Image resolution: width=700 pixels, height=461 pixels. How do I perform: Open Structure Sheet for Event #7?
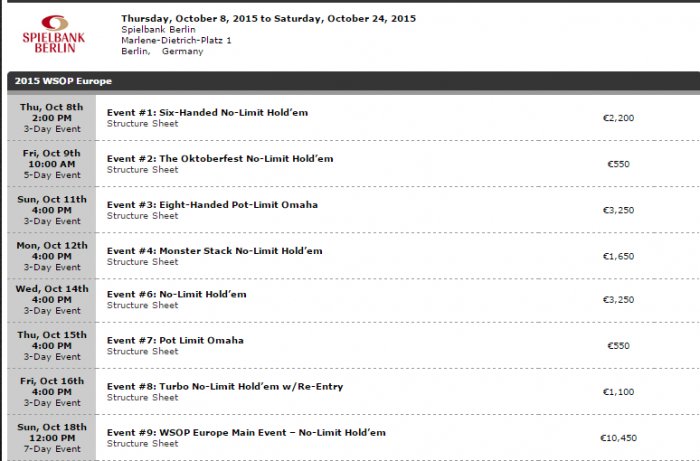[x=142, y=352]
